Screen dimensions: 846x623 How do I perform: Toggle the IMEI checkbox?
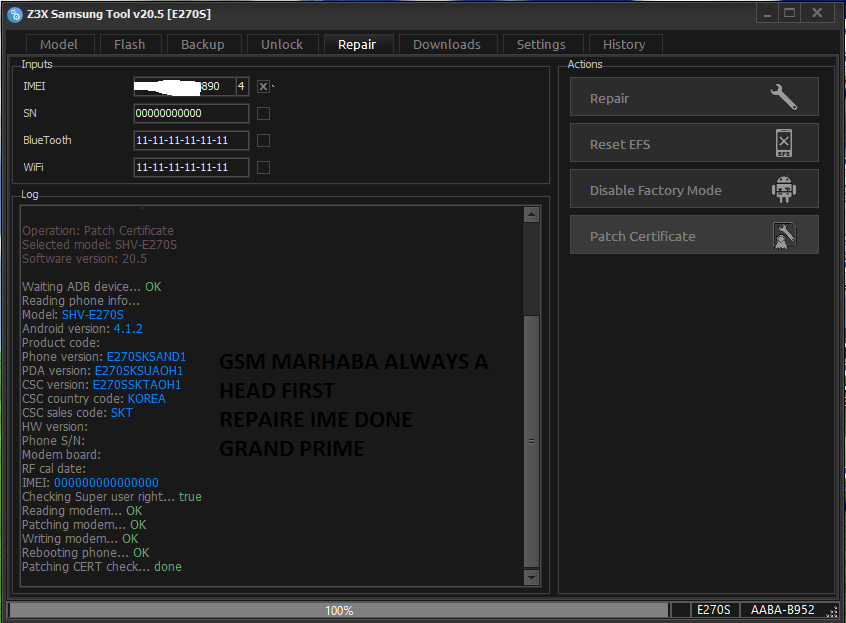[263, 86]
